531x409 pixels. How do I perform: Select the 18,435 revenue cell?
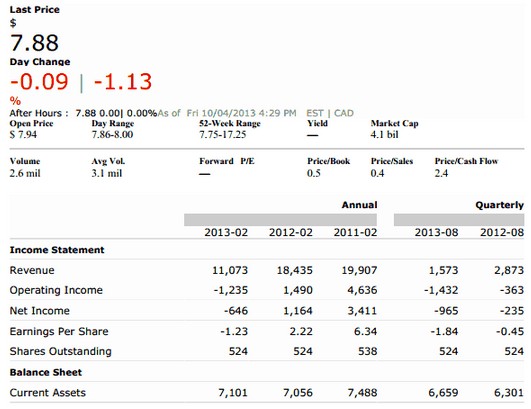click(x=295, y=270)
